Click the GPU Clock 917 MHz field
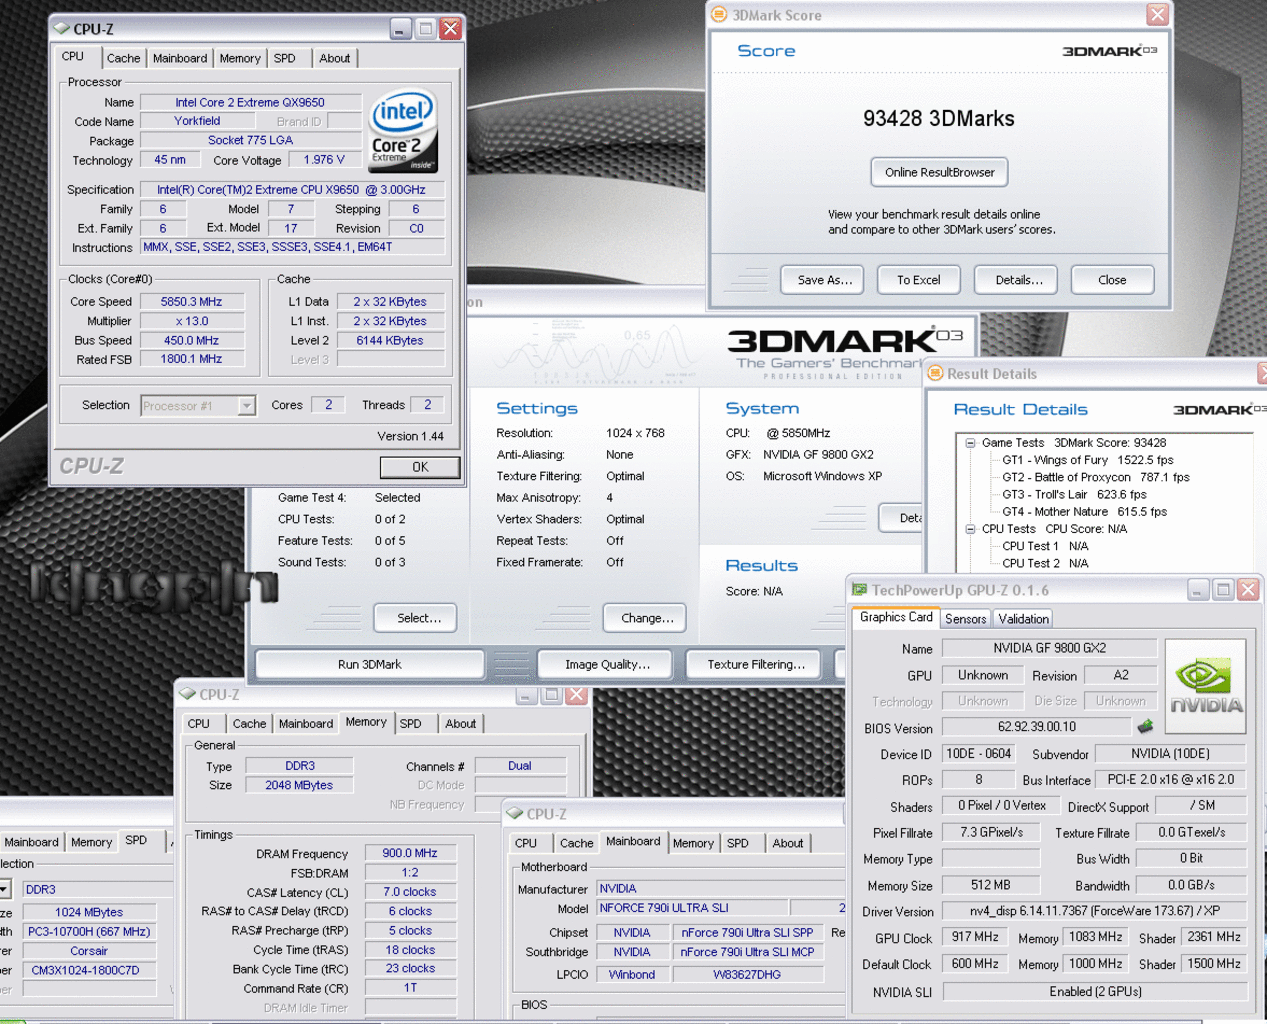 pos(975,937)
